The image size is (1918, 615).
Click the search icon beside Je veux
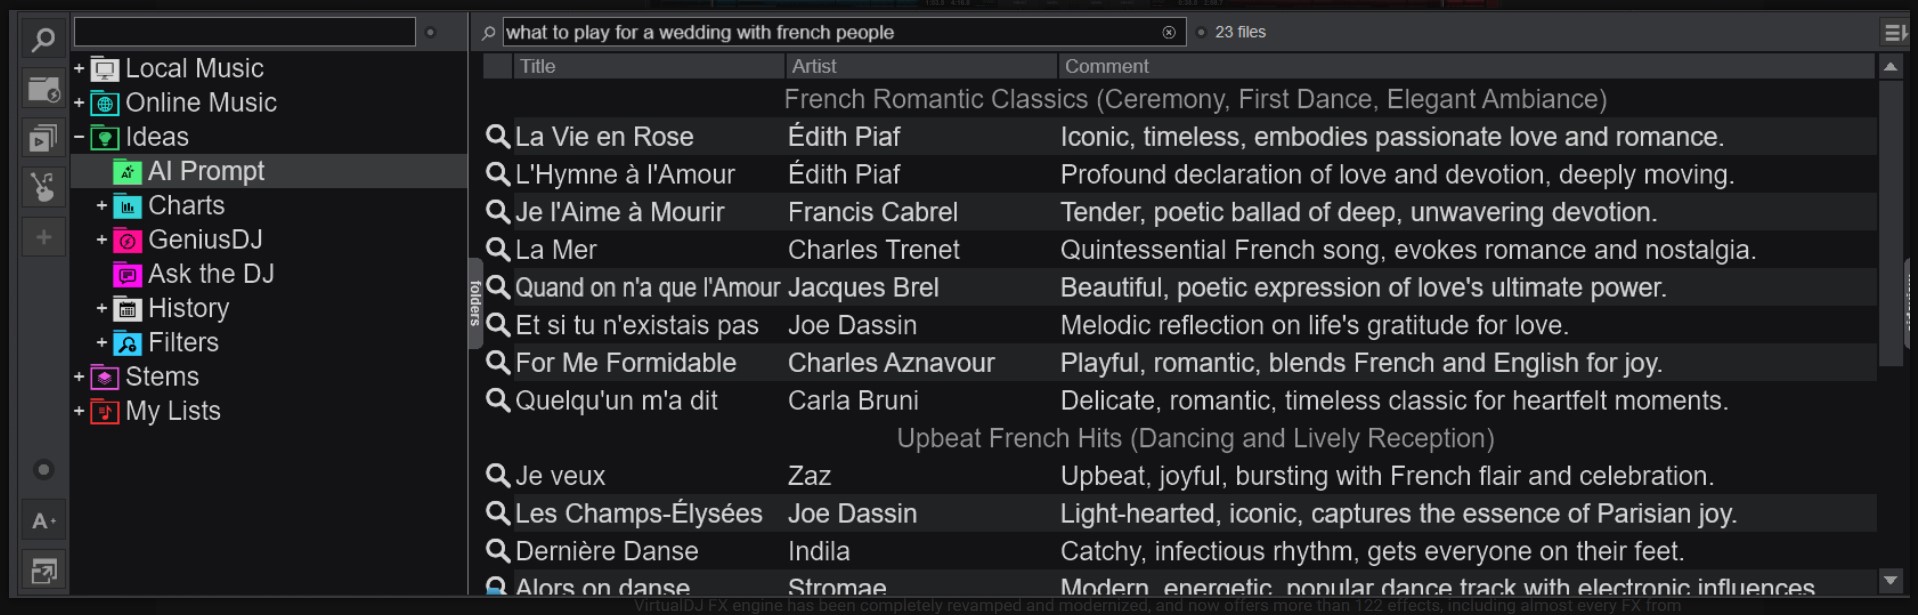click(497, 475)
